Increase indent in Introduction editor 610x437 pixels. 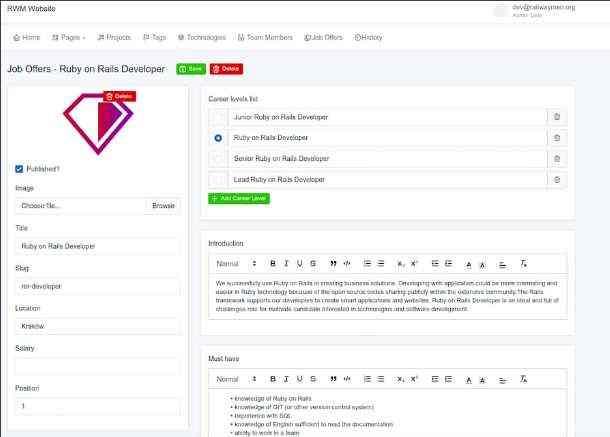click(x=449, y=263)
